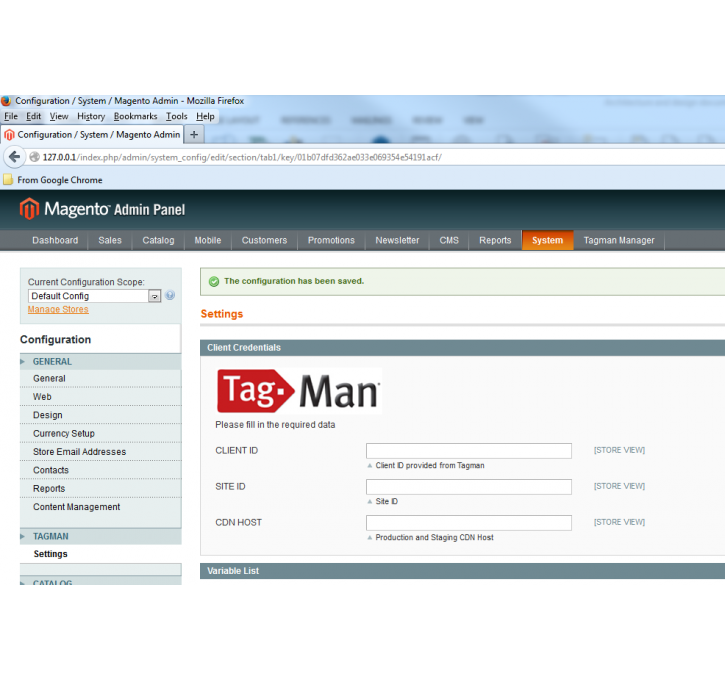Screen dimensions: 725x680
Task: Click the Manage Stores link
Action: tap(58, 309)
